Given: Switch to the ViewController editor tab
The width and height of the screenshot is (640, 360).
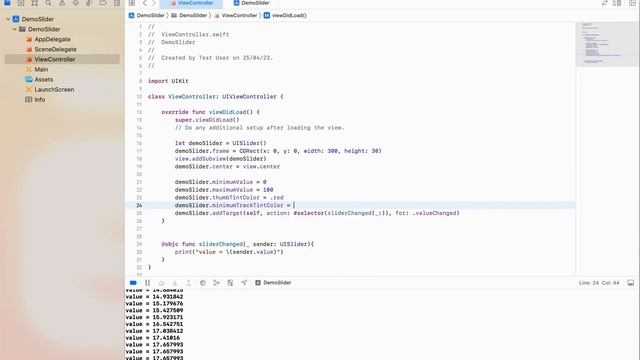Looking at the screenshot, I should pyautogui.click(x=191, y=3).
